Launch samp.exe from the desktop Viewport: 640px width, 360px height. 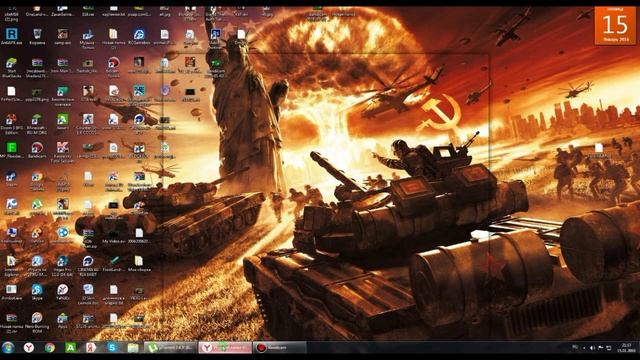[x=62, y=36]
